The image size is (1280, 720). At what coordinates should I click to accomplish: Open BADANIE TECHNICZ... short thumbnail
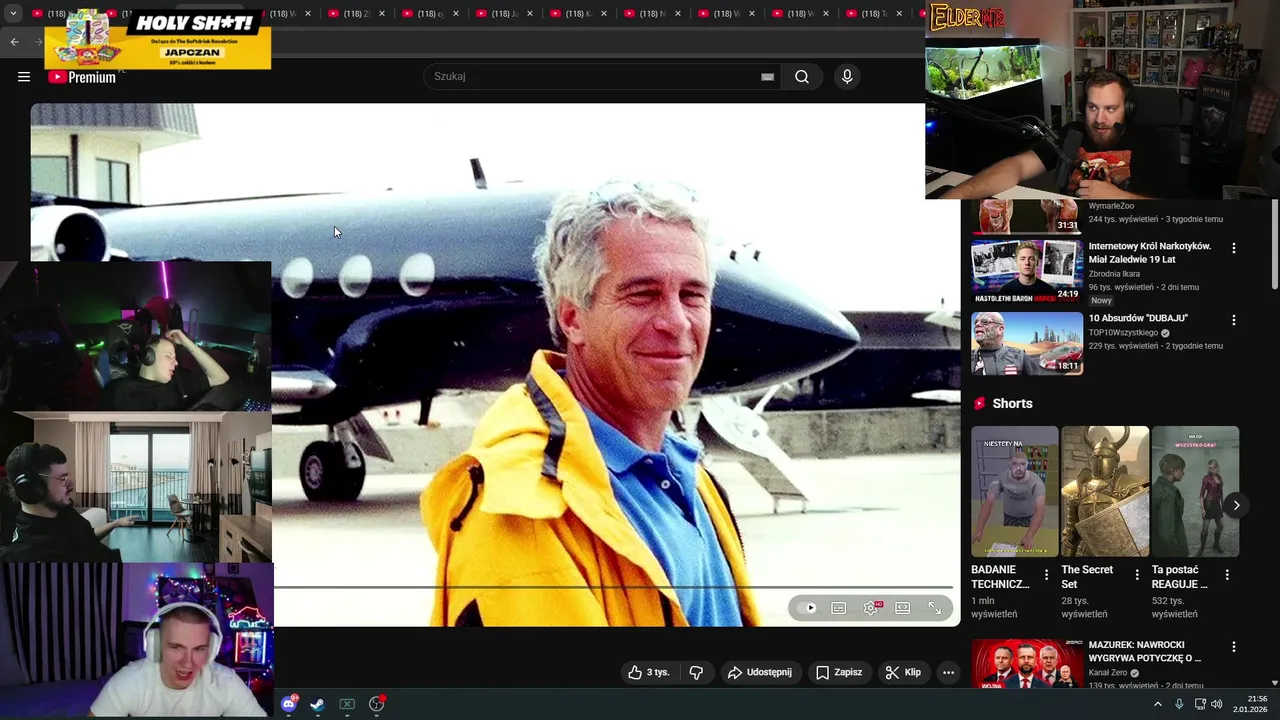(1014, 491)
